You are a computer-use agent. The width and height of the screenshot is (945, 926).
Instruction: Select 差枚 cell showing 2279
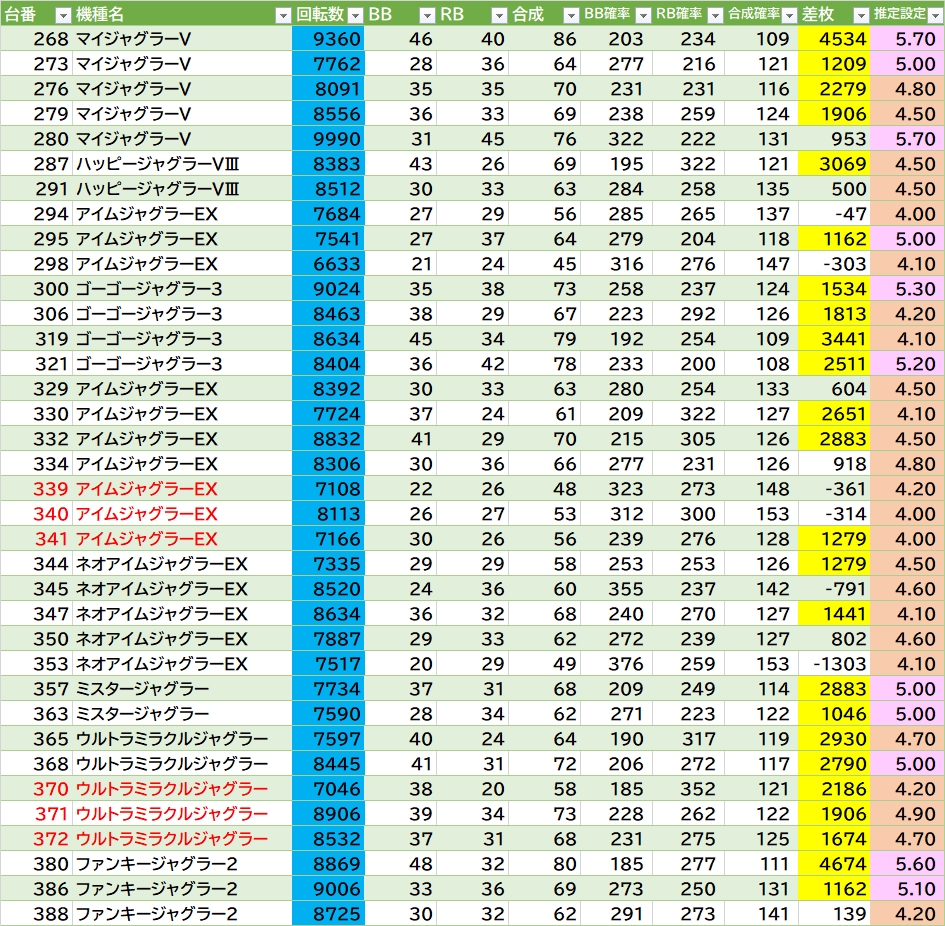[834, 89]
